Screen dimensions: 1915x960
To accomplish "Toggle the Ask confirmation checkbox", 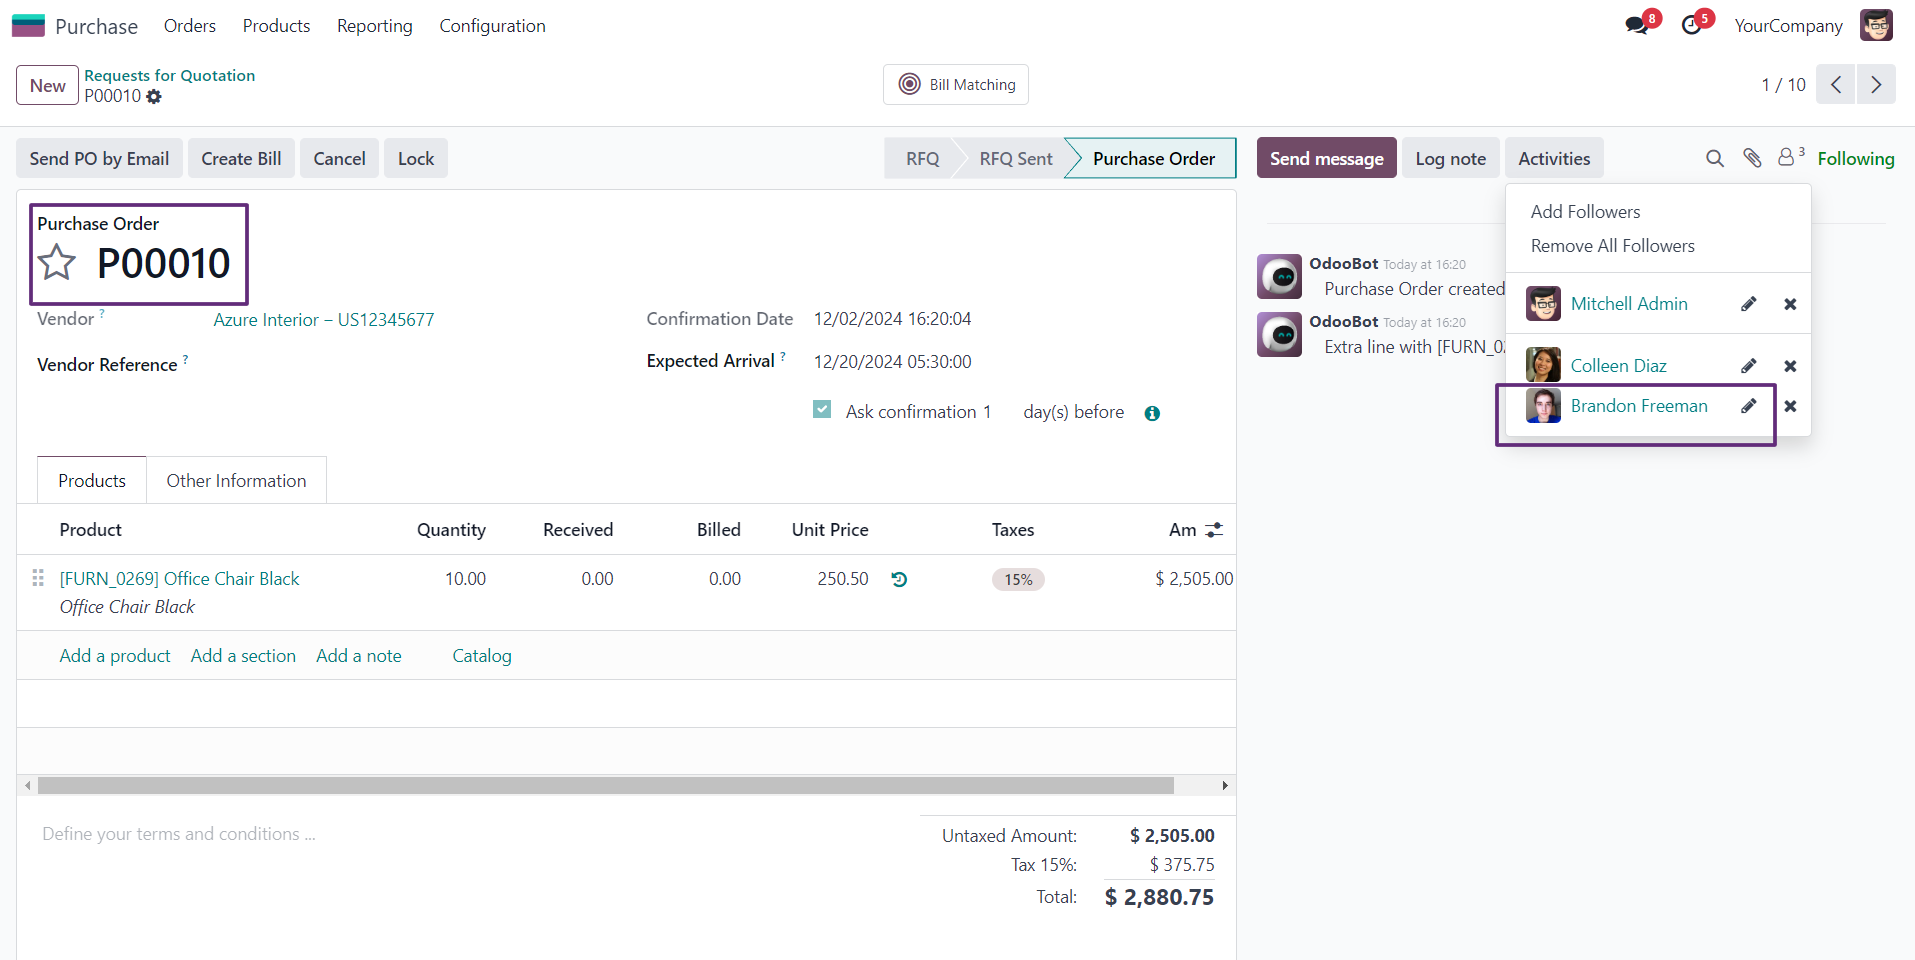I will pos(822,410).
